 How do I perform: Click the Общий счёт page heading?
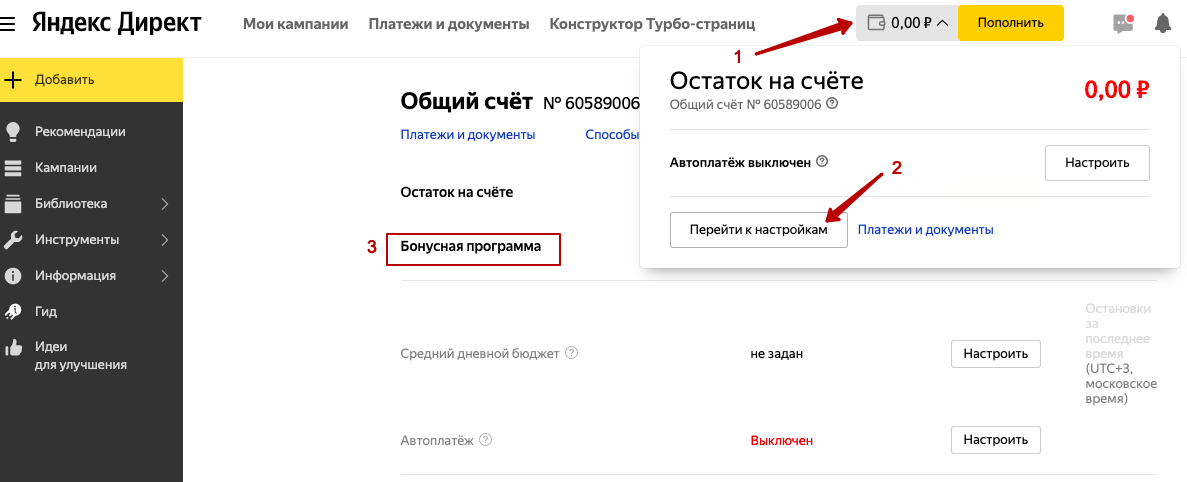466,101
